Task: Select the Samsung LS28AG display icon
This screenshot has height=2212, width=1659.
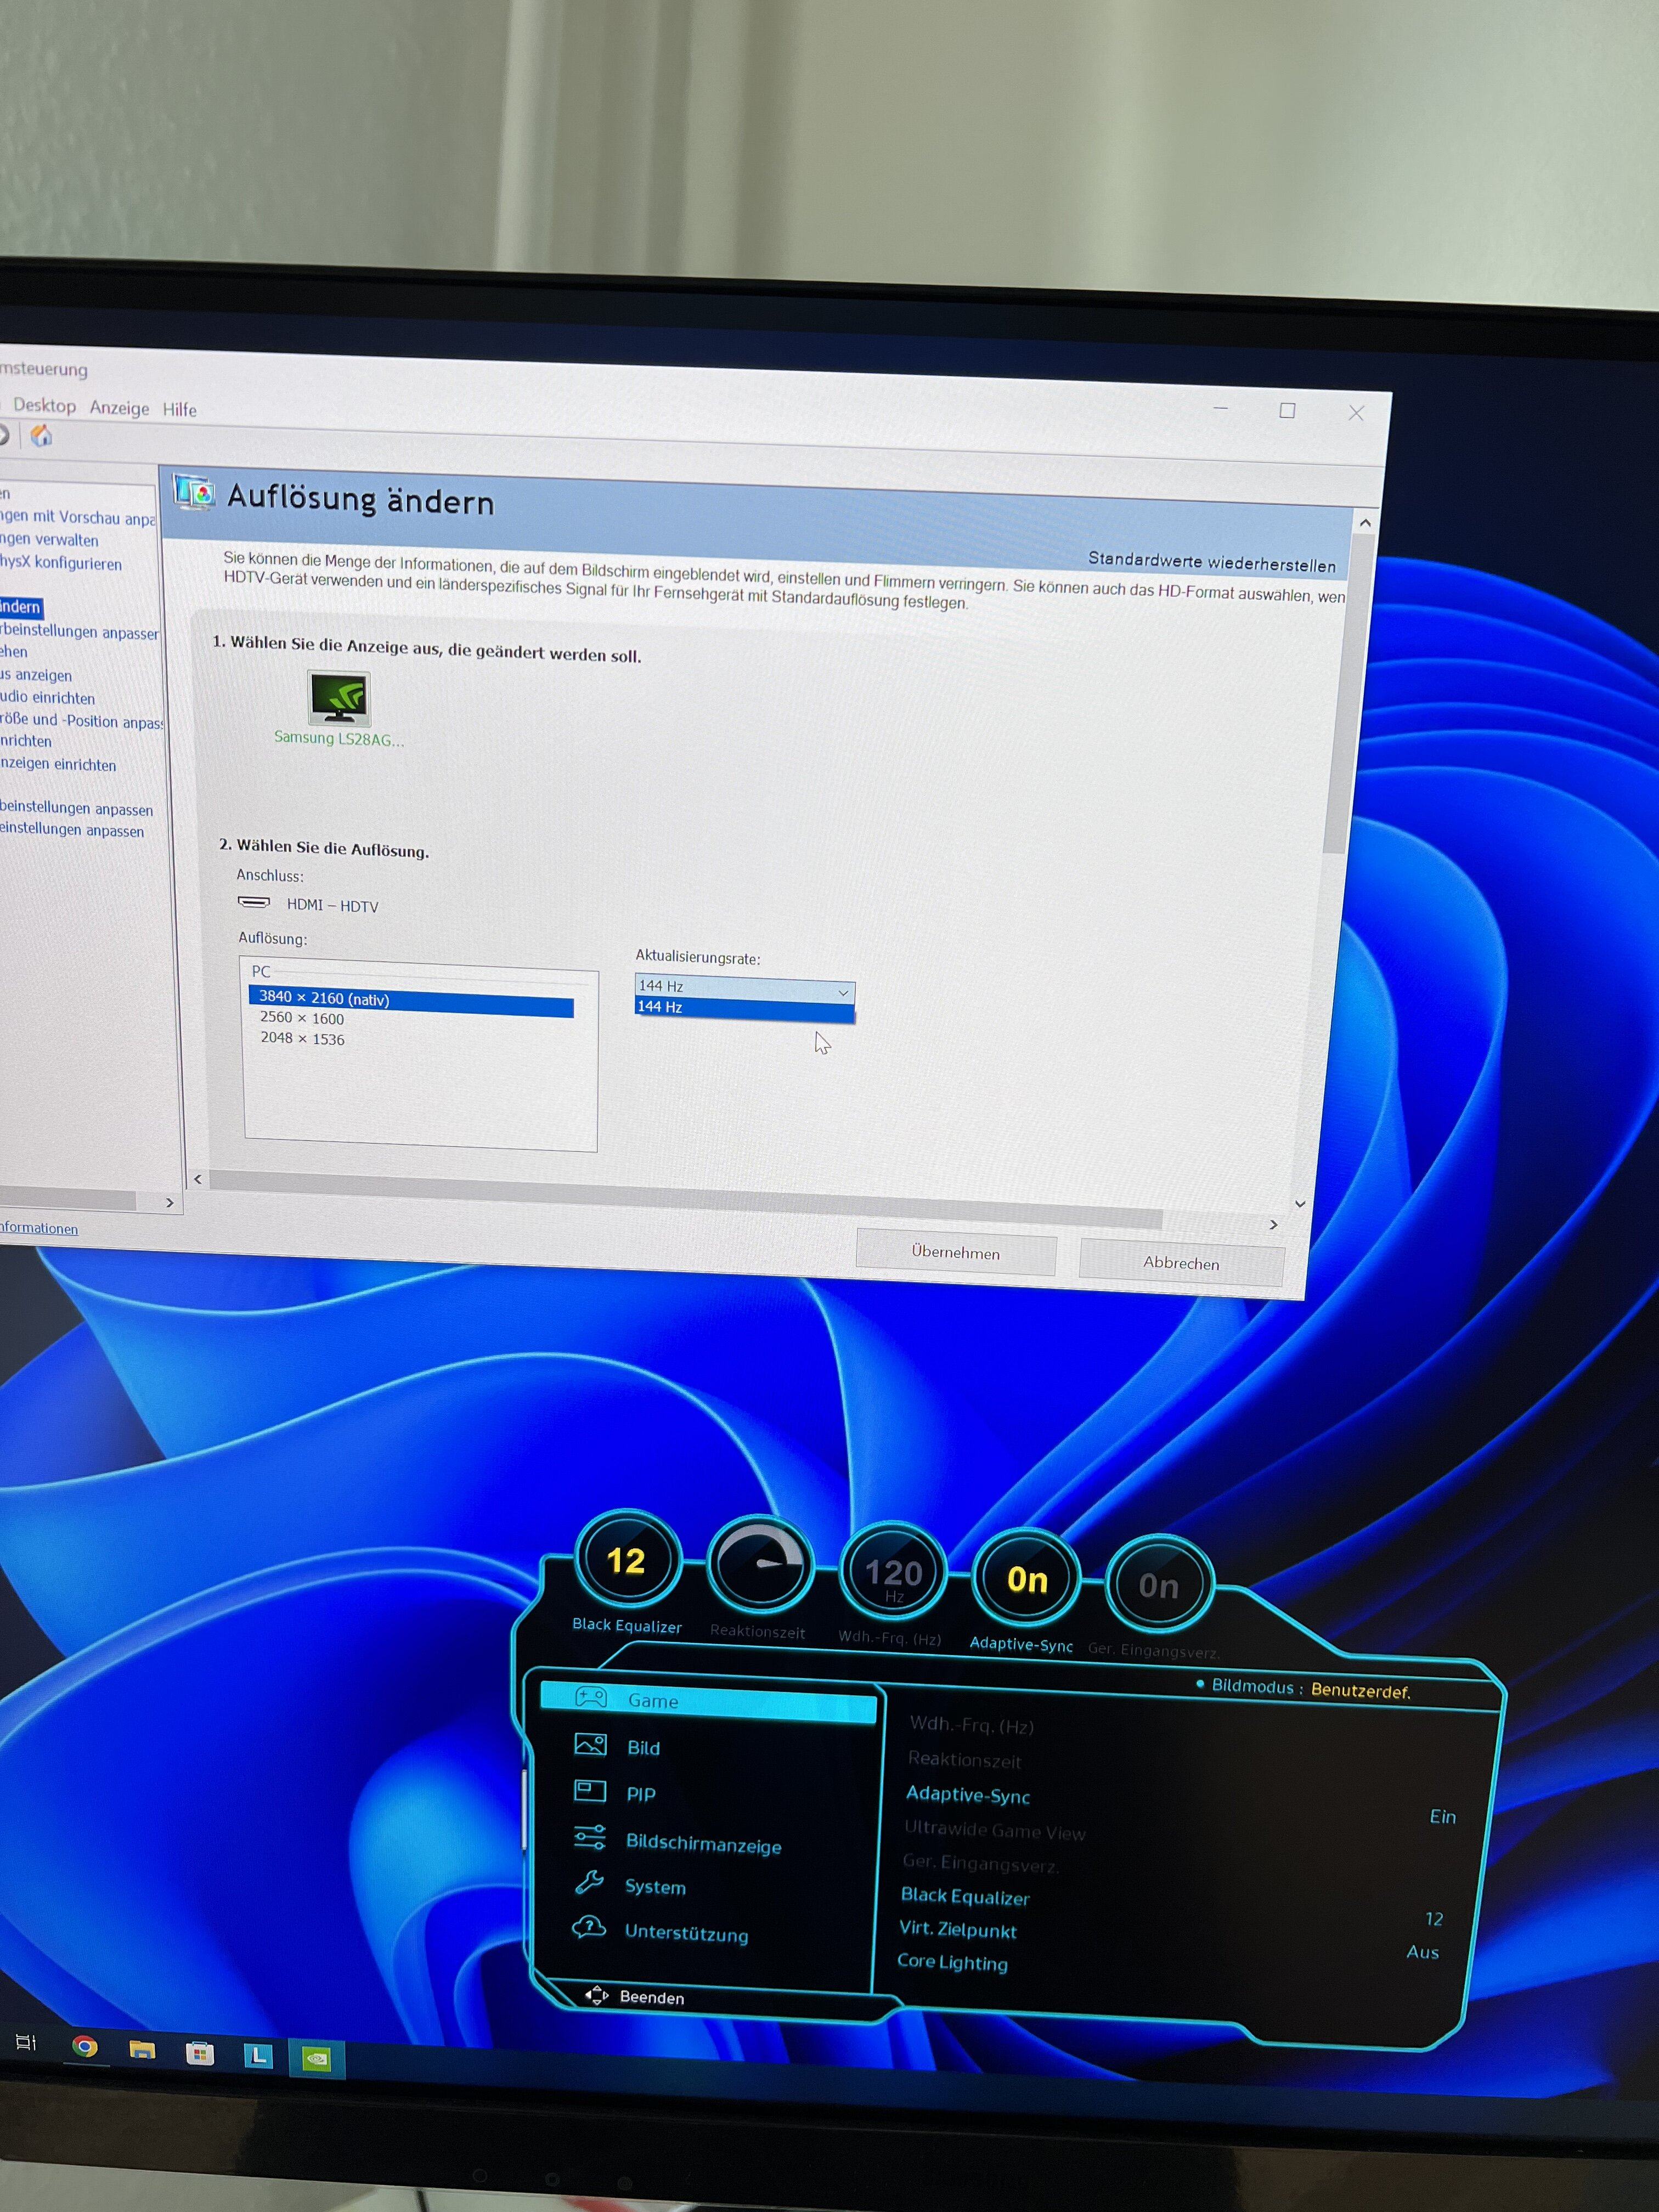Action: [x=340, y=698]
